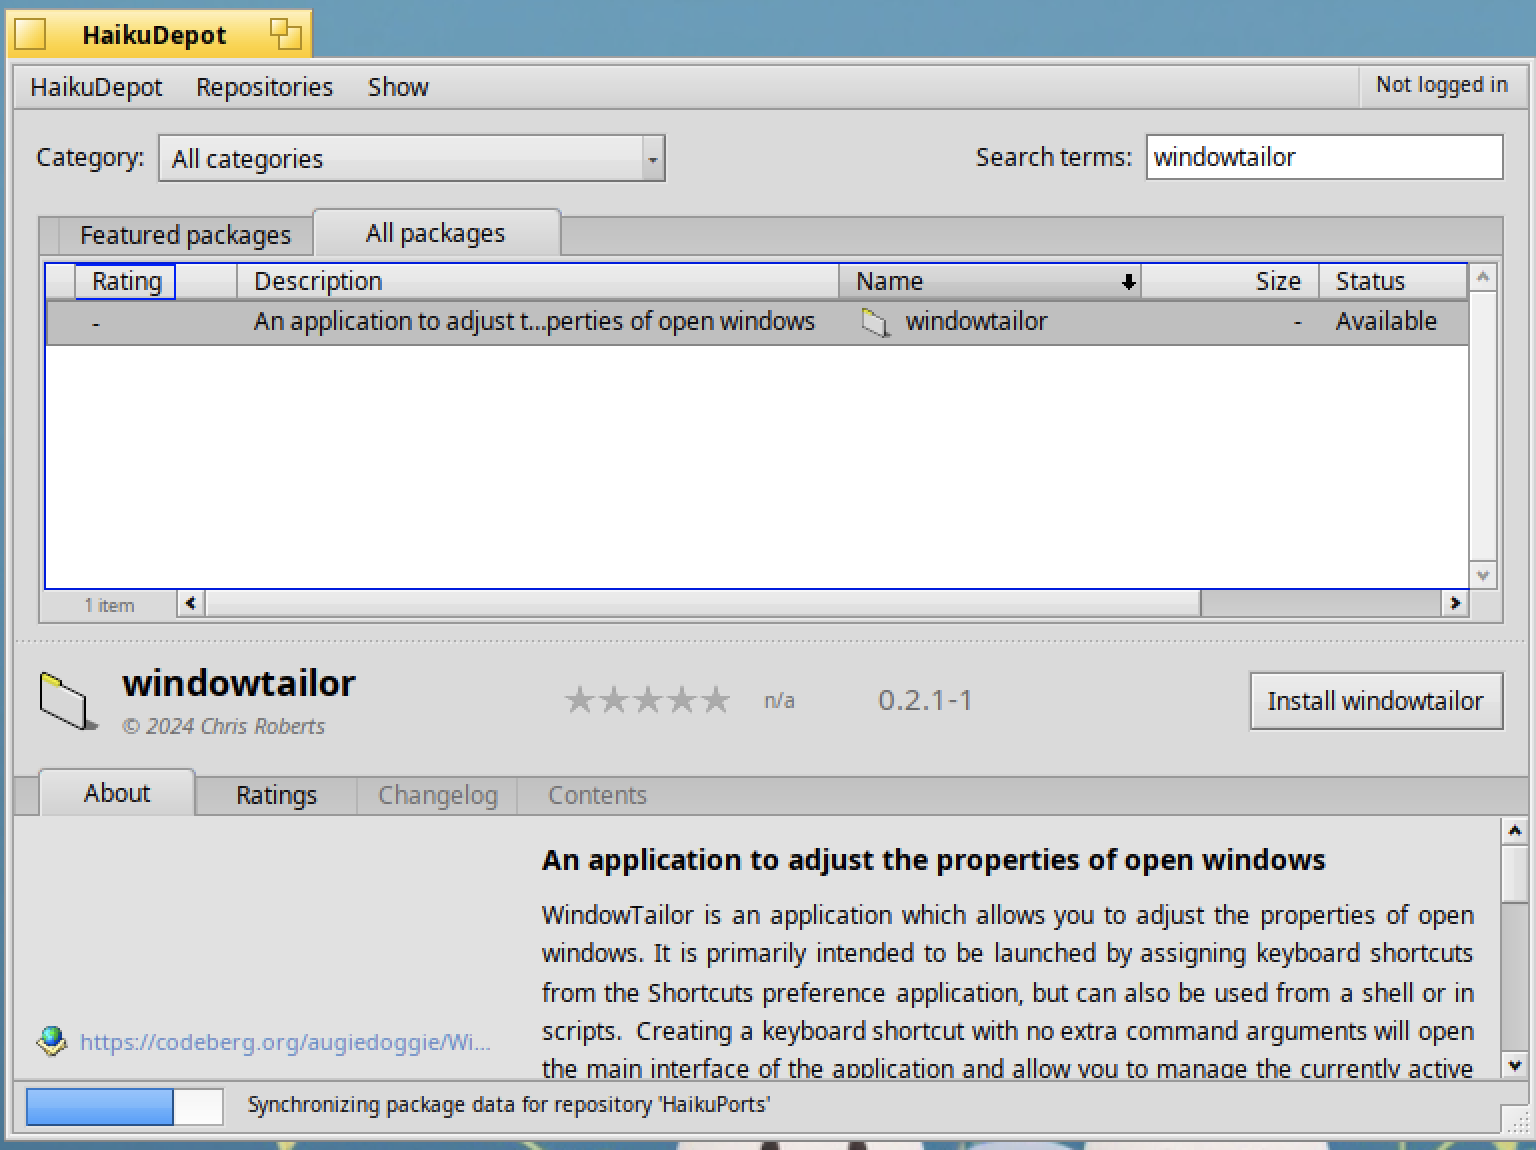Viewport: 1536px width, 1150px height.
Task: Open the codeberg.org project link
Action: 285,1042
